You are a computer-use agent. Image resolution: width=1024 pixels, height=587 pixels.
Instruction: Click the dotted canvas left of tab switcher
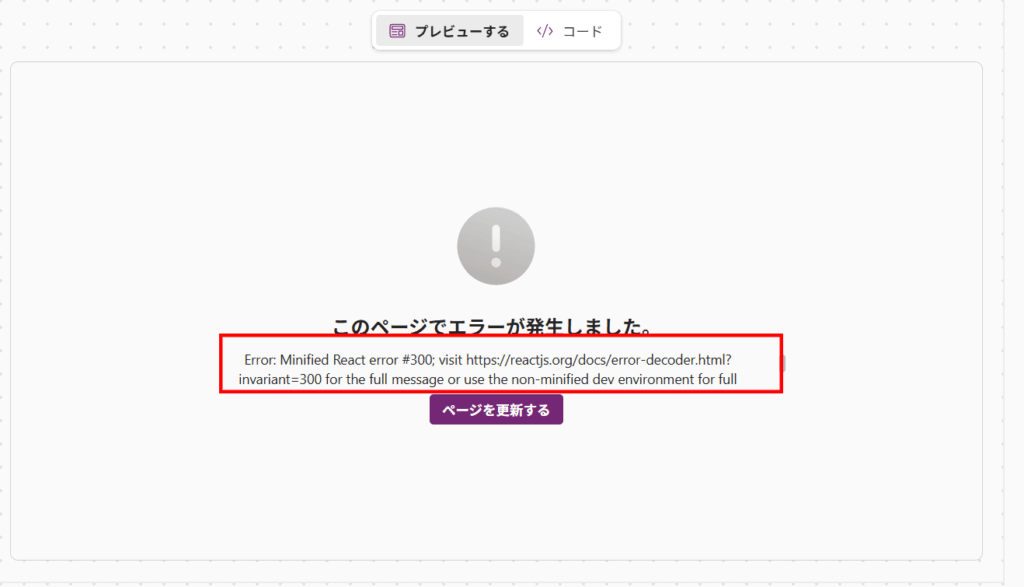(x=180, y=30)
